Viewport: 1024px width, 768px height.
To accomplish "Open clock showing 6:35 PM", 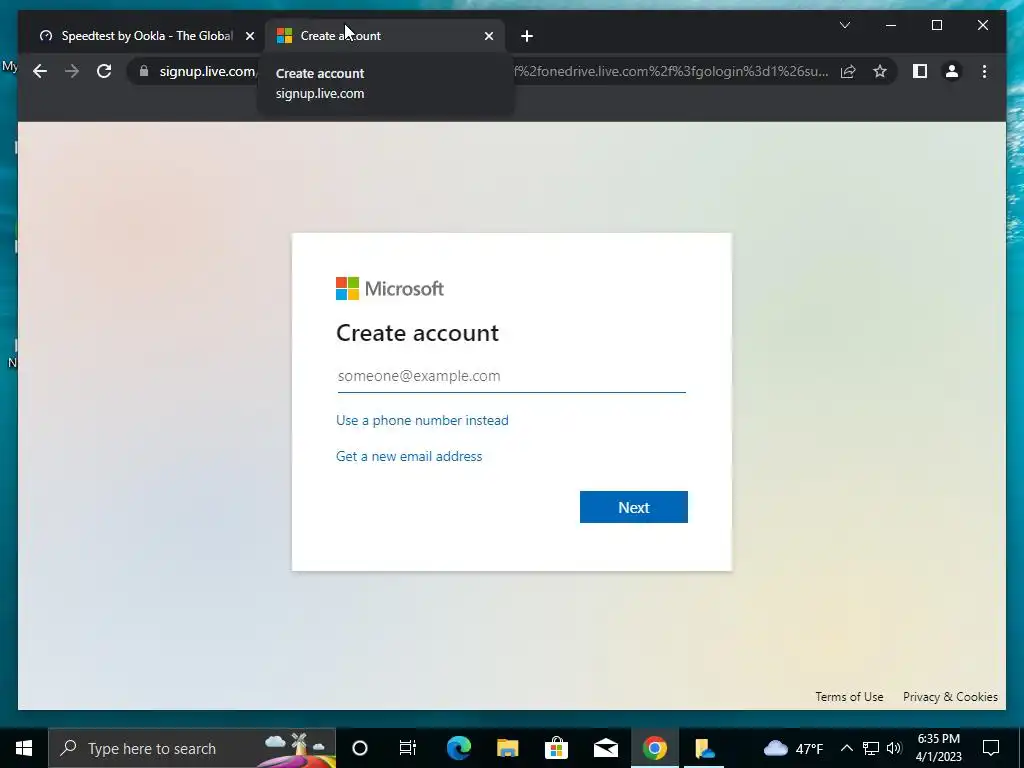I will click(x=938, y=748).
